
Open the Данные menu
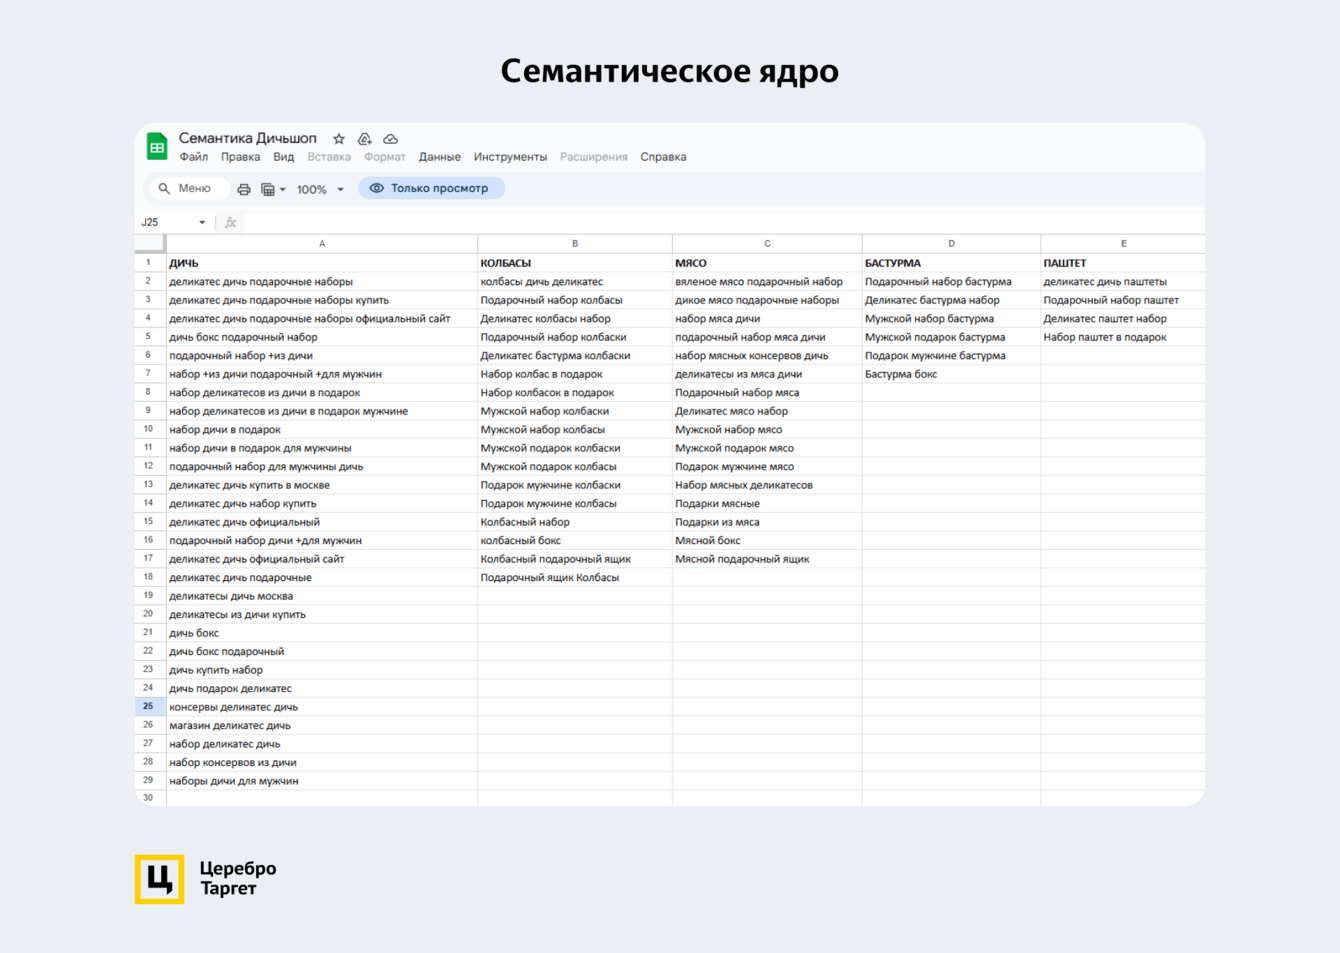439,157
